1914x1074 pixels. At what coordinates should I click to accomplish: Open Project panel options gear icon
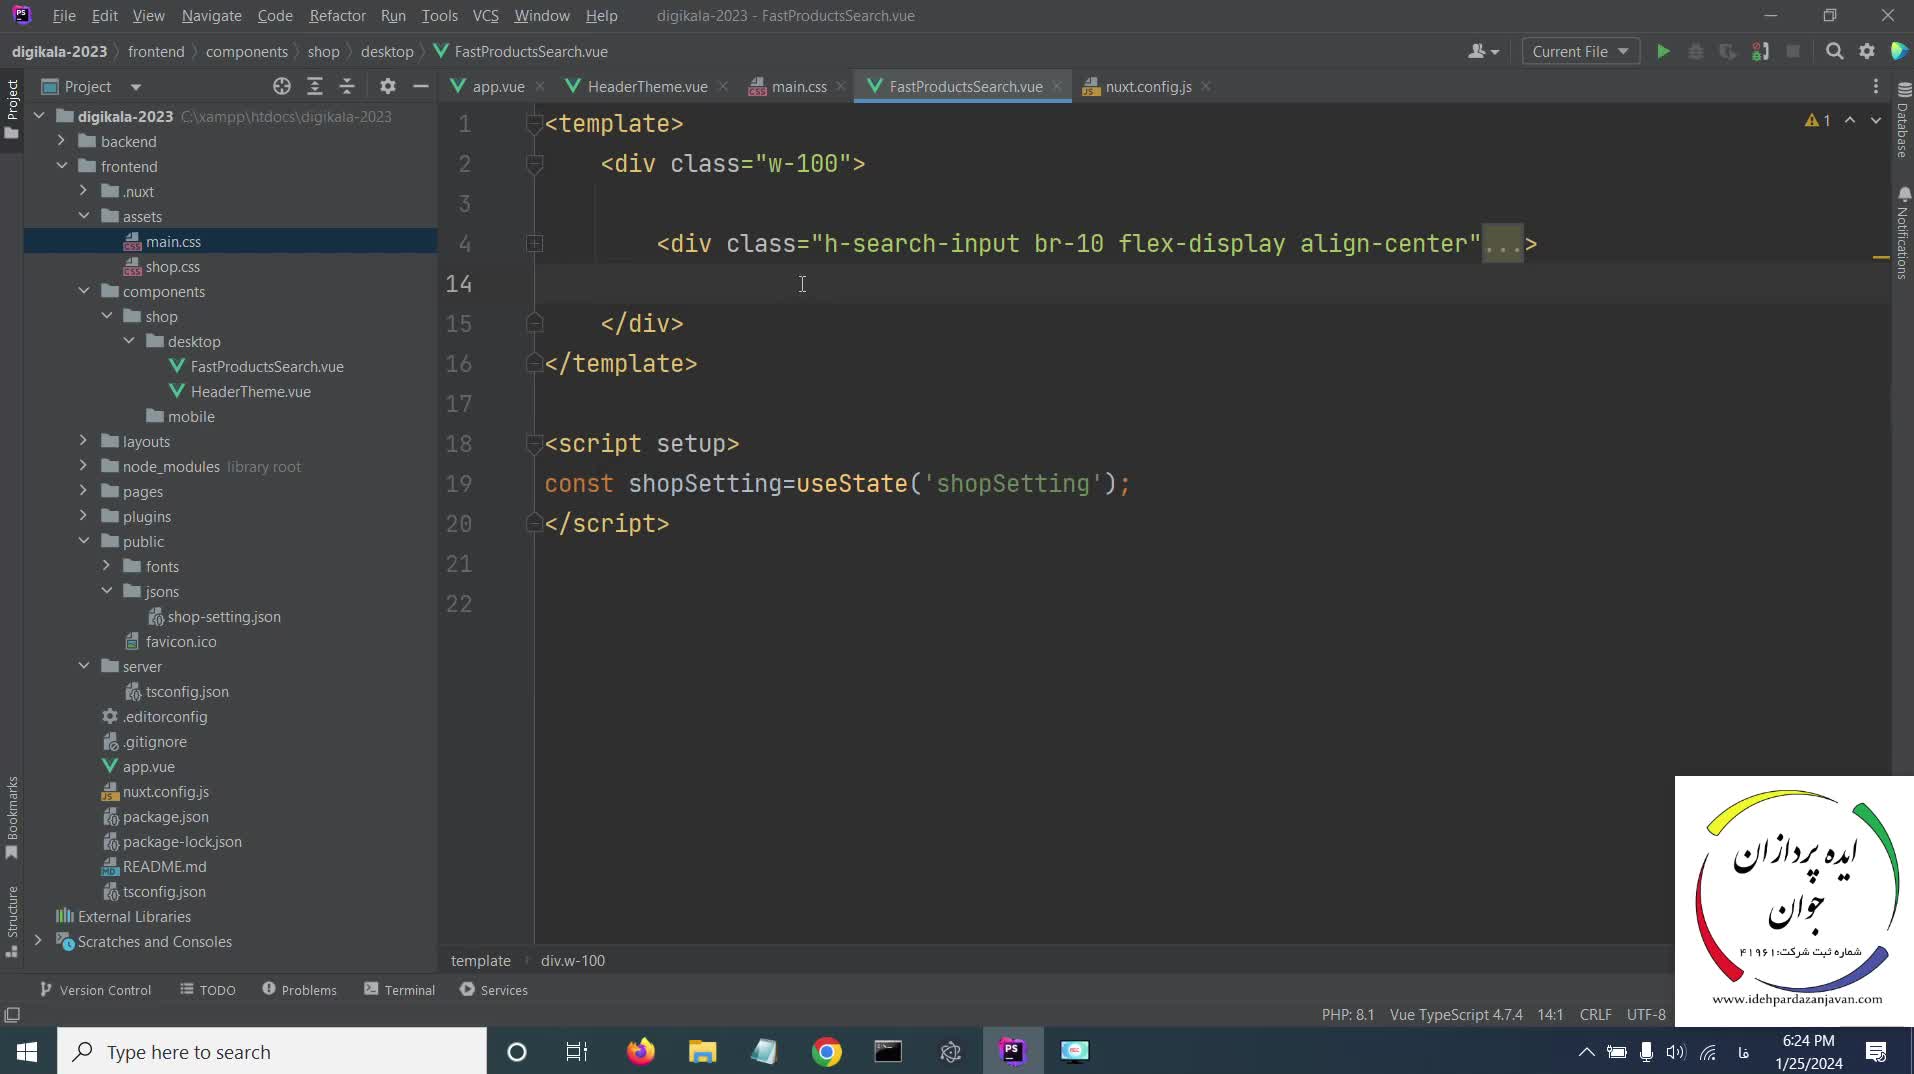pos(388,87)
